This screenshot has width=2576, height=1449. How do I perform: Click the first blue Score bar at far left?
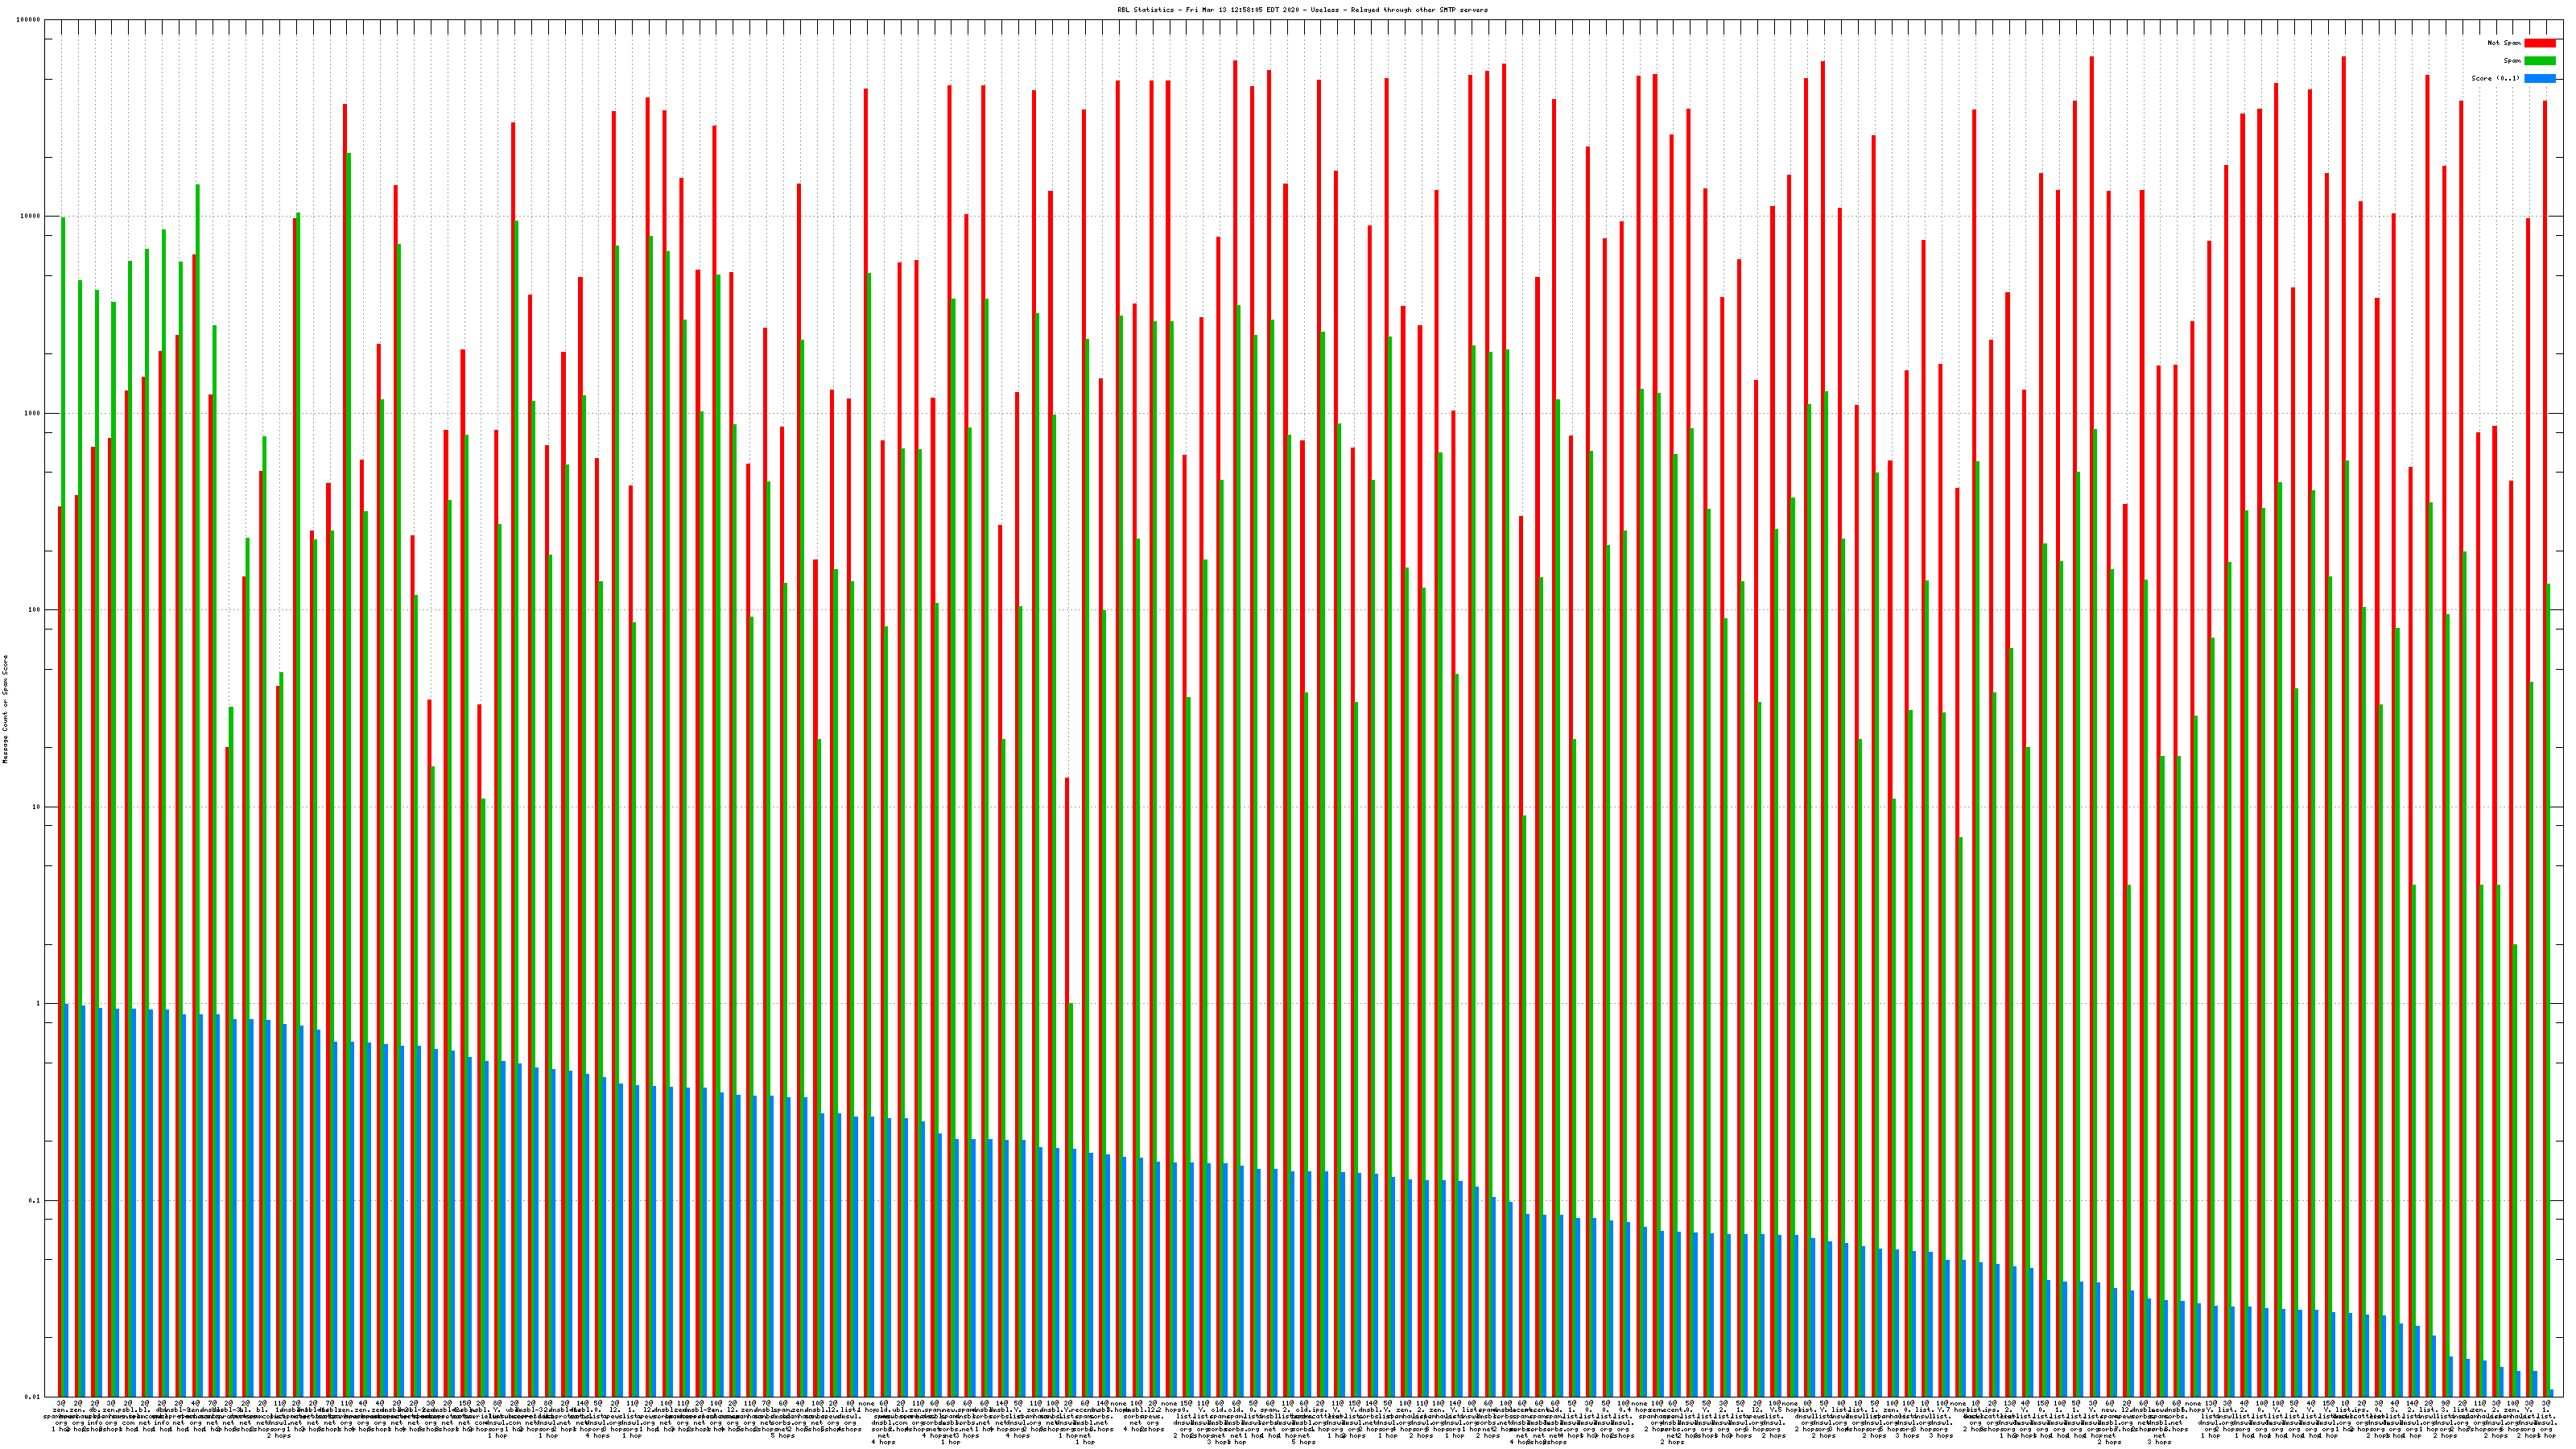click(x=67, y=1200)
